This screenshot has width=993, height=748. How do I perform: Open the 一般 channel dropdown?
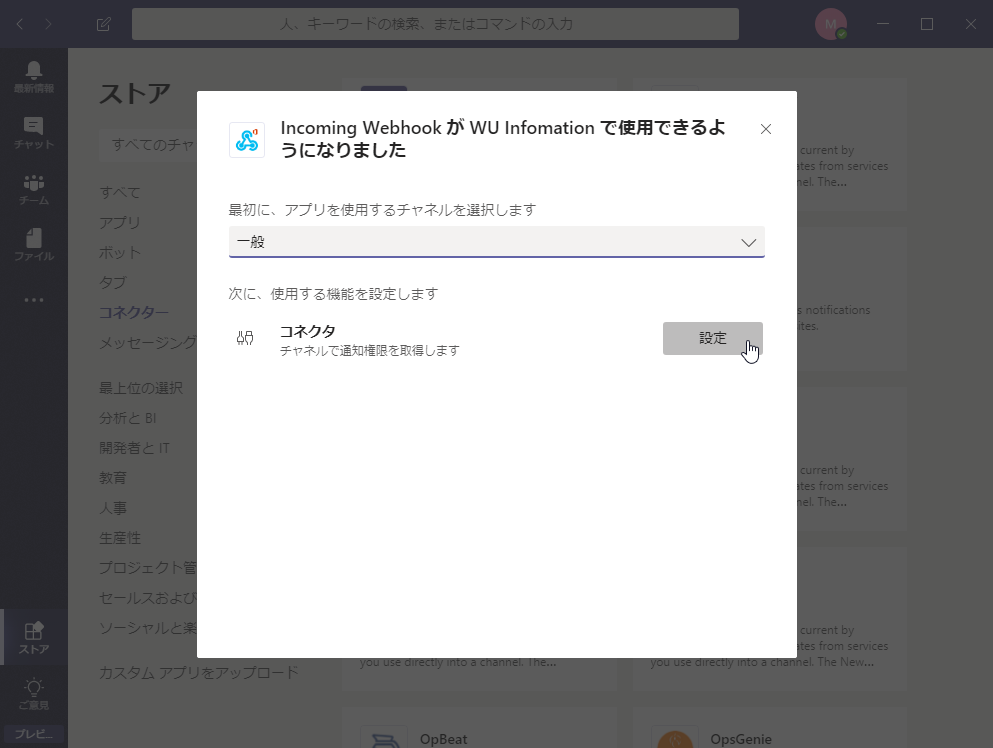pos(496,242)
